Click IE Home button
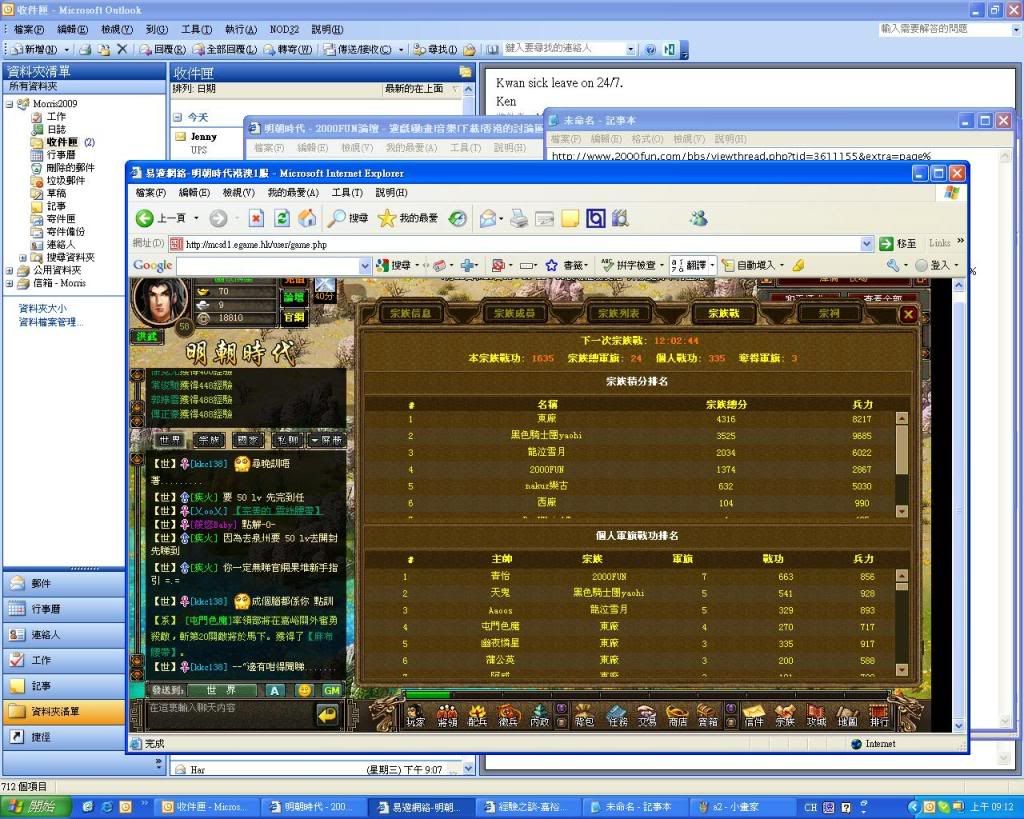 coord(307,218)
